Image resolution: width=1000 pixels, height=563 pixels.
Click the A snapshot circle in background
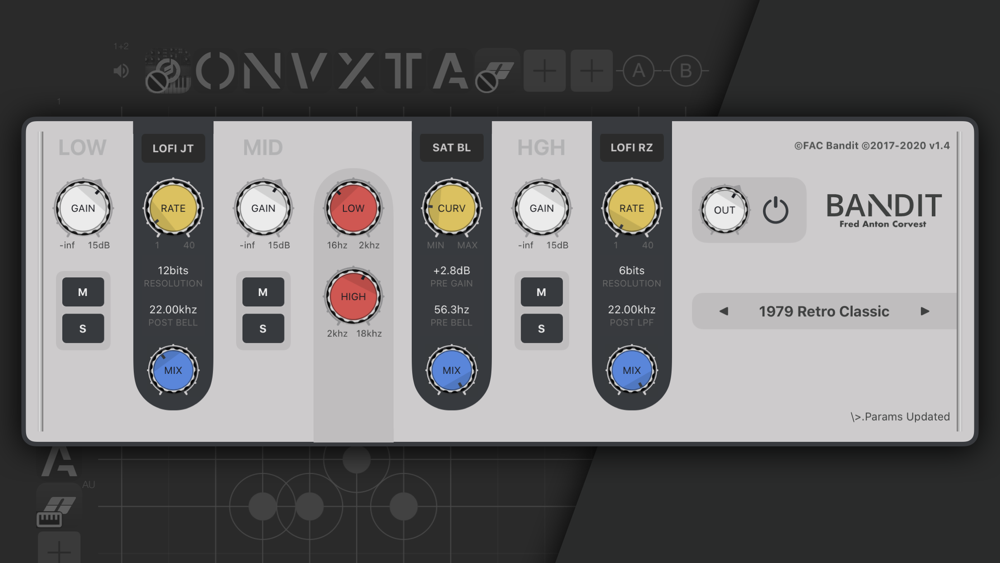pos(638,71)
